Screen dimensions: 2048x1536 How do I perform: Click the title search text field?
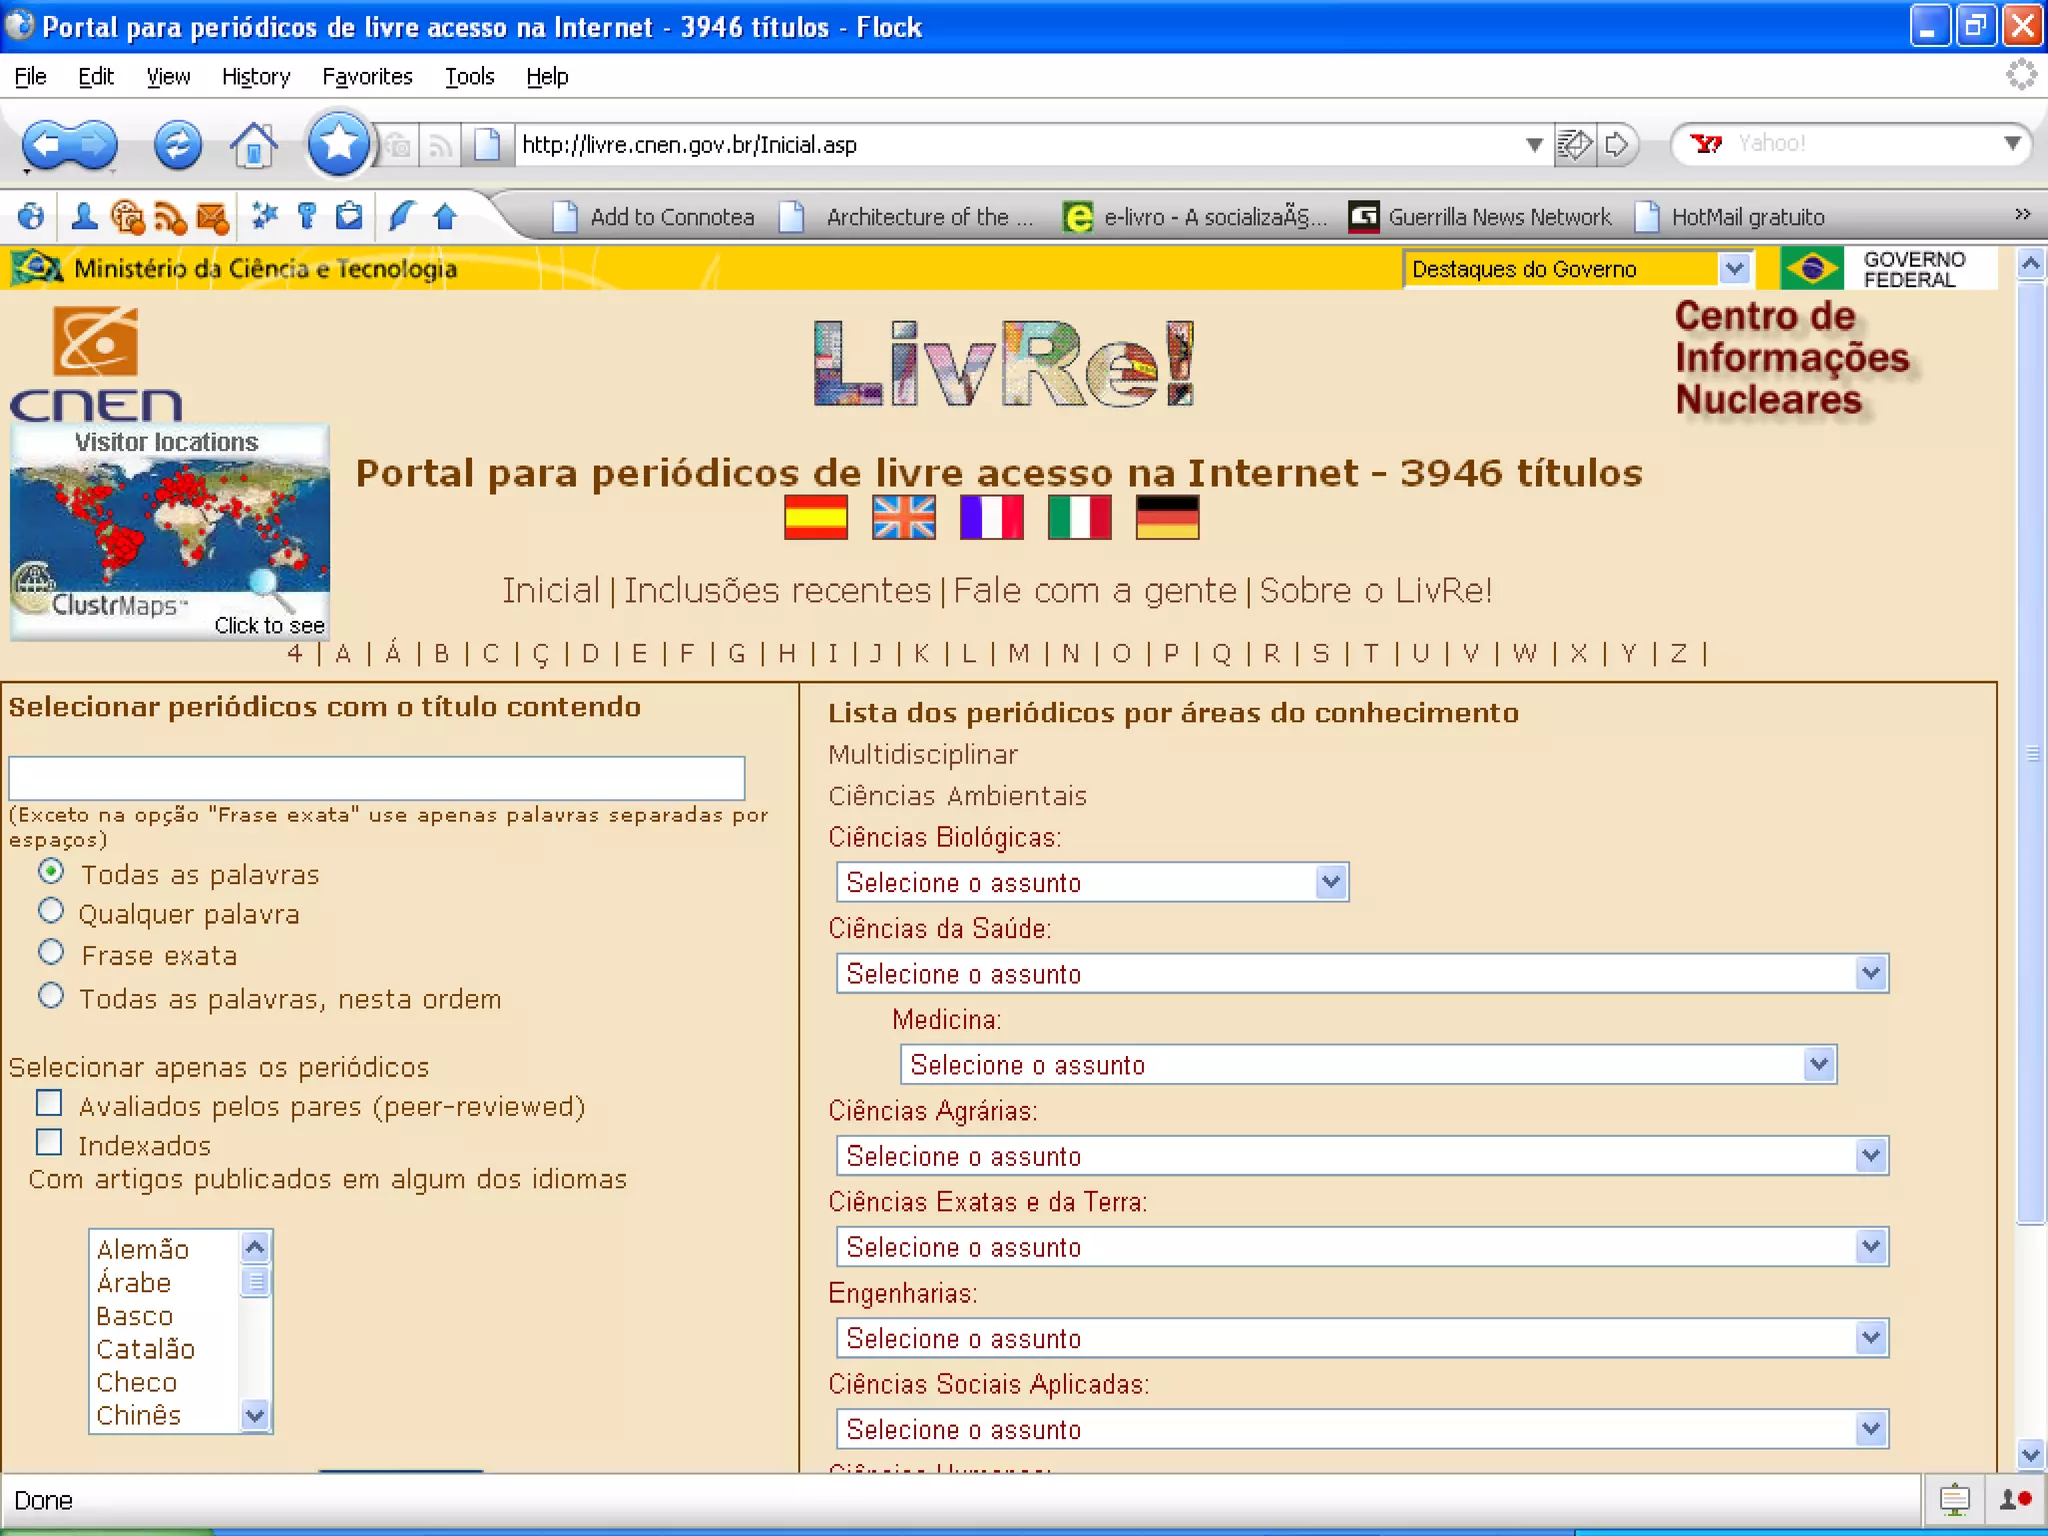pyautogui.click(x=376, y=777)
